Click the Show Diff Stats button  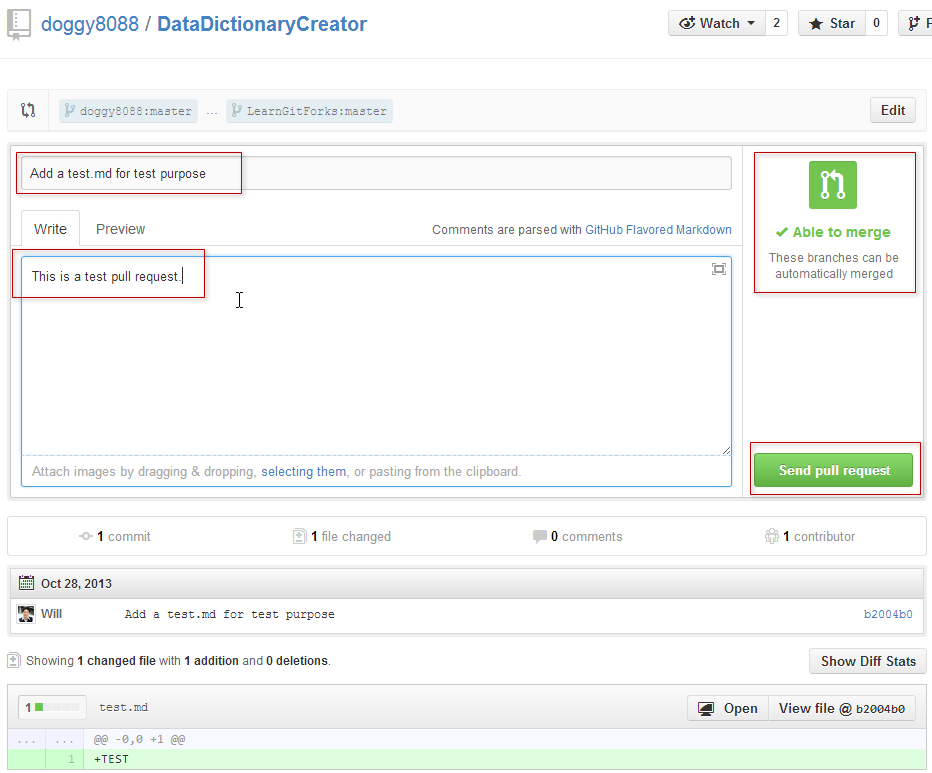(x=867, y=661)
